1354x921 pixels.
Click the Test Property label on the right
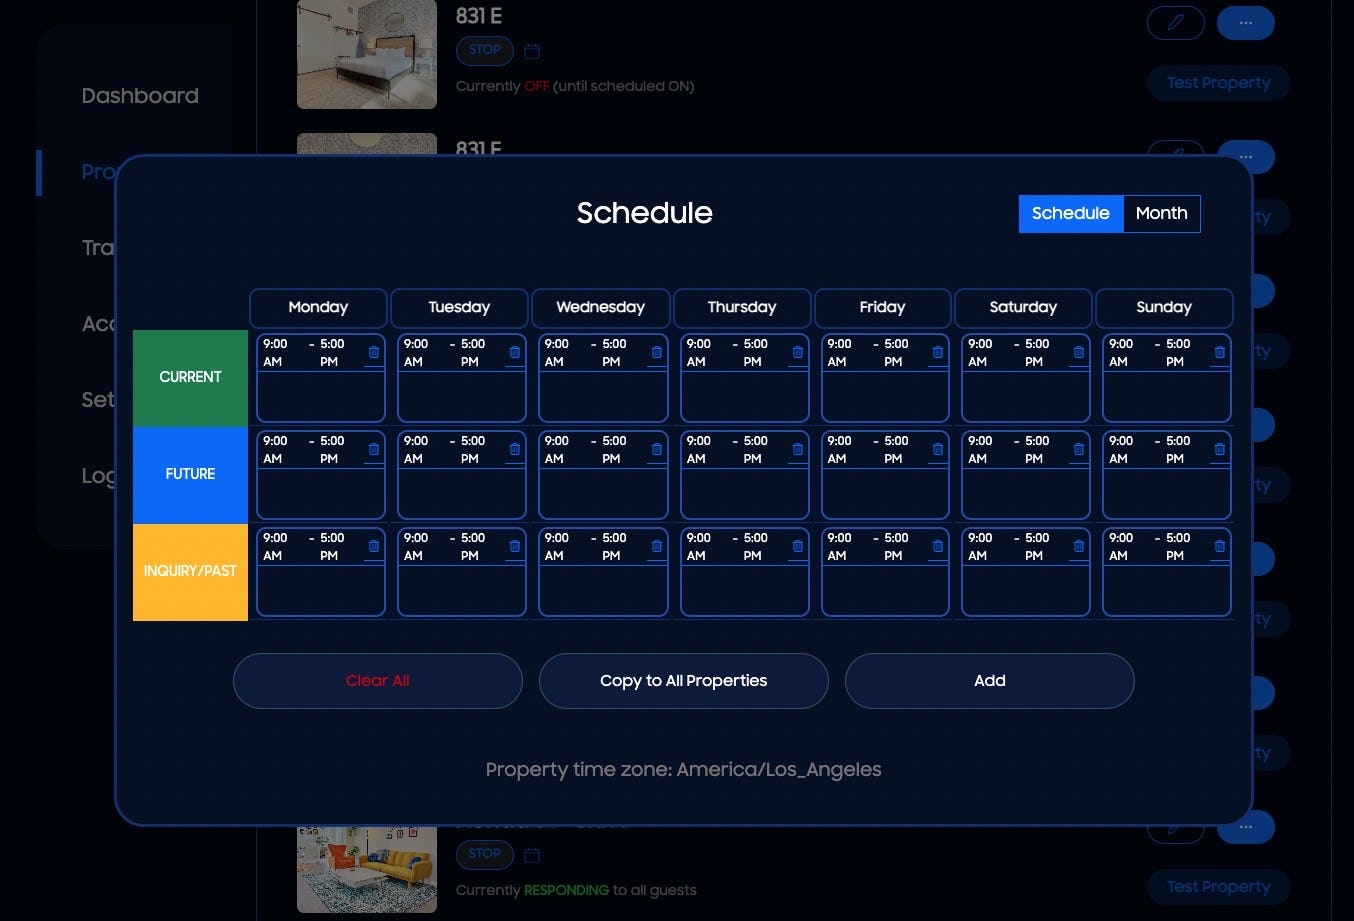pos(1218,83)
